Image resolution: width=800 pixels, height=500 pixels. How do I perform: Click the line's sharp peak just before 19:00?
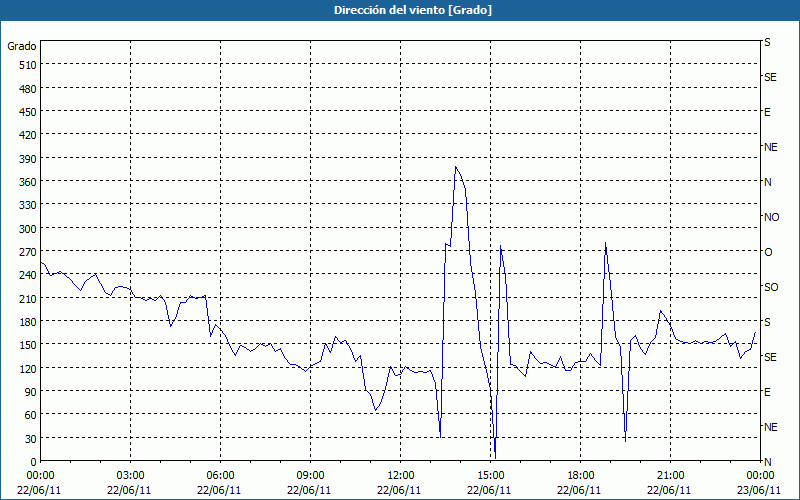[605, 243]
